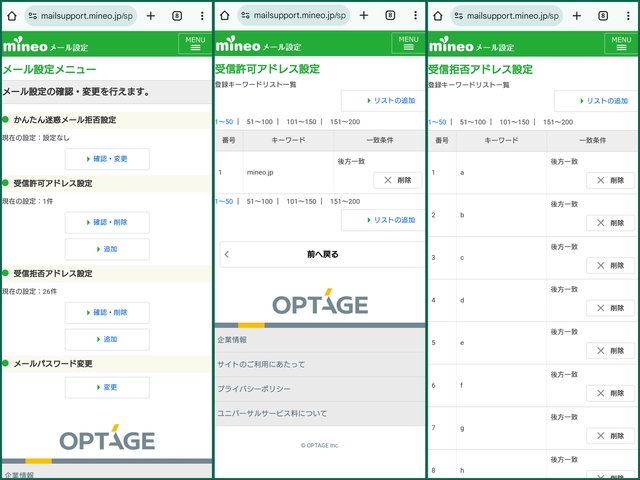Tap tab count icon above 受信拒否アドレス設定 page
Viewport: 640px width, 480px height.
tap(603, 16)
